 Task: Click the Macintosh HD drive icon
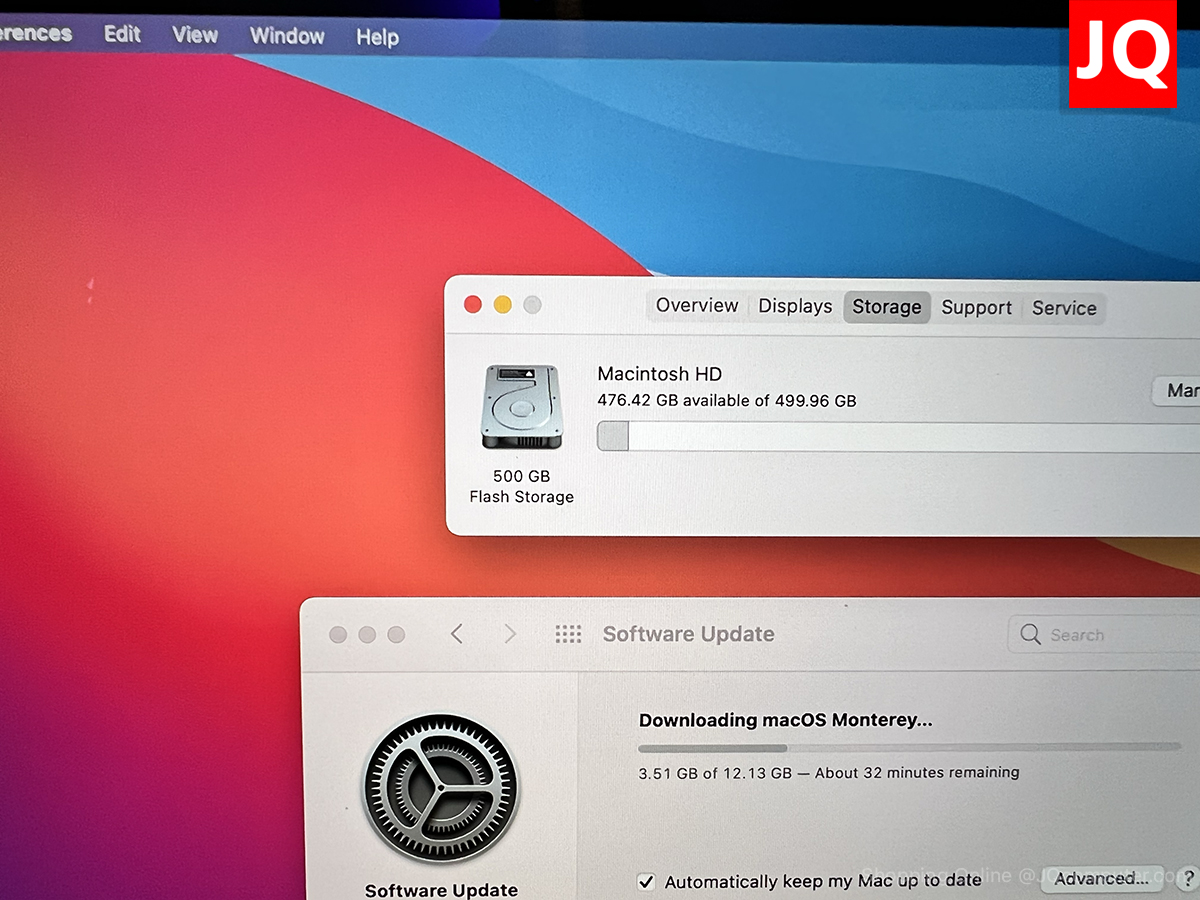[x=521, y=407]
